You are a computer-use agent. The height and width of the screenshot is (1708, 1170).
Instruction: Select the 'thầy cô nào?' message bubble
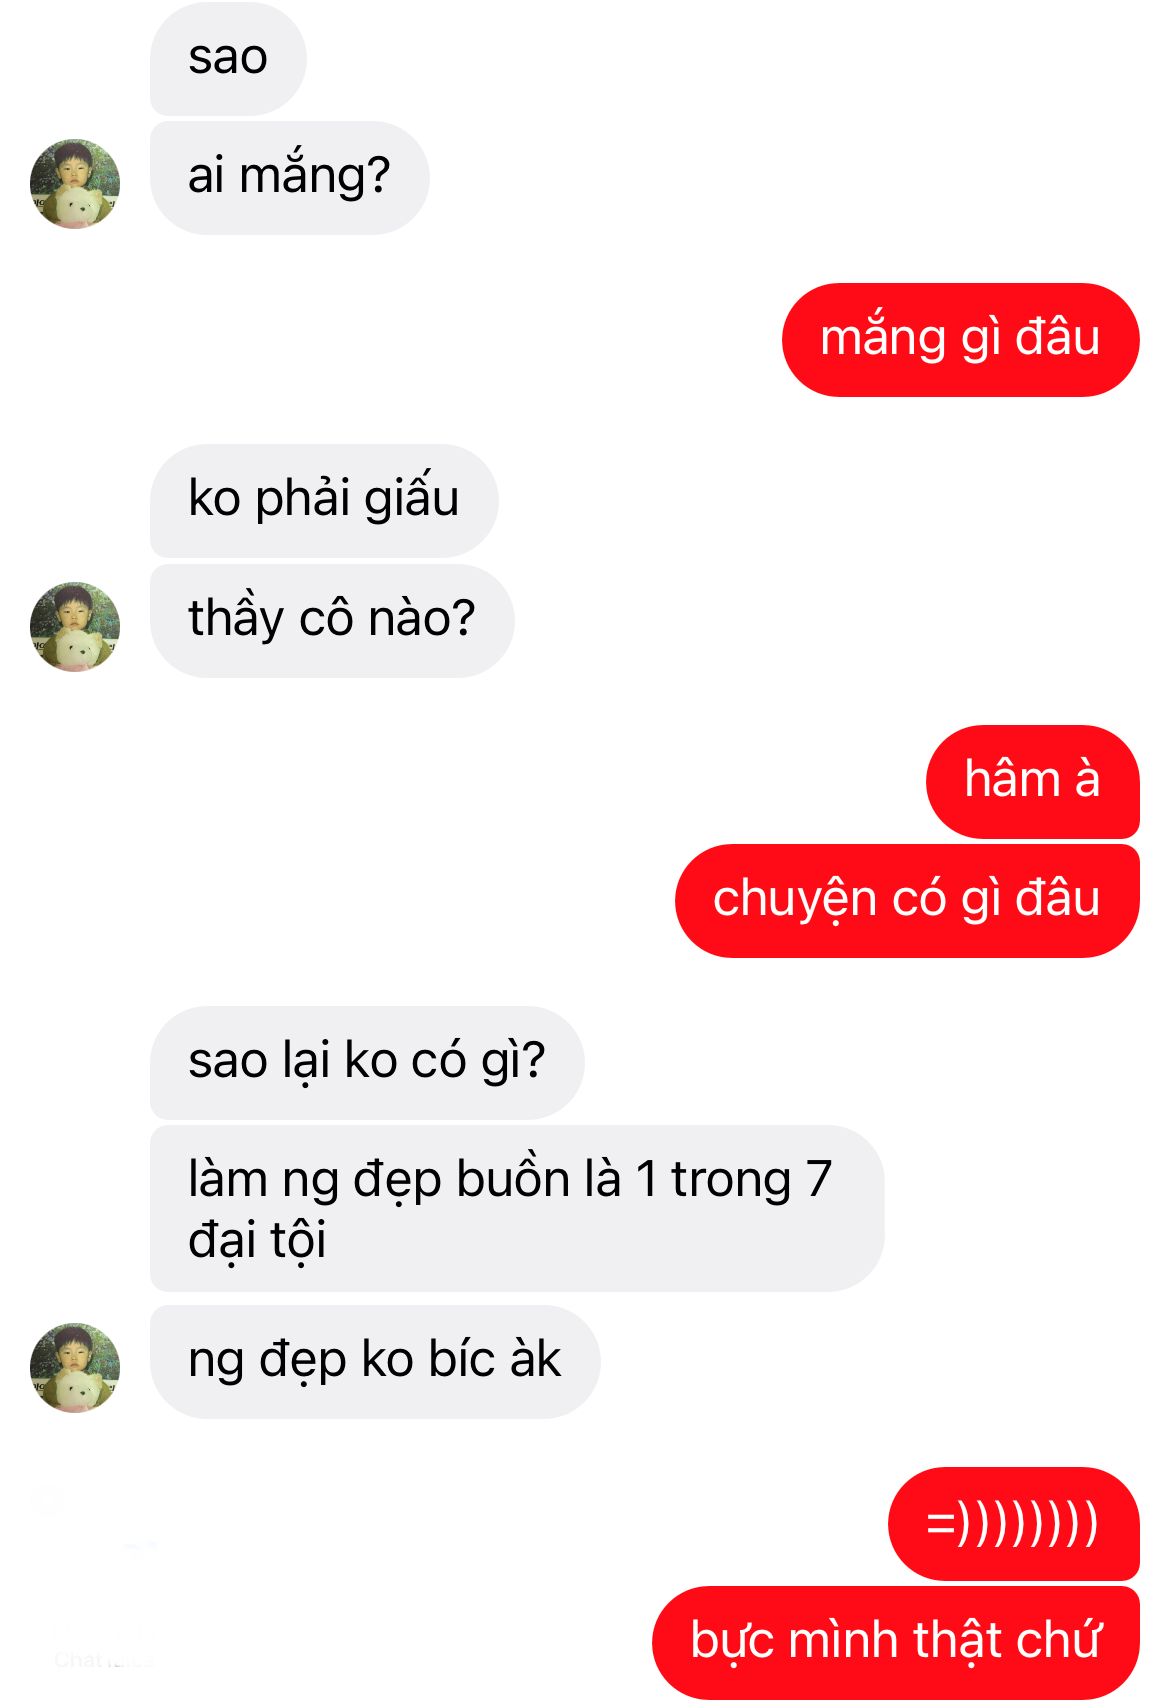click(x=332, y=621)
